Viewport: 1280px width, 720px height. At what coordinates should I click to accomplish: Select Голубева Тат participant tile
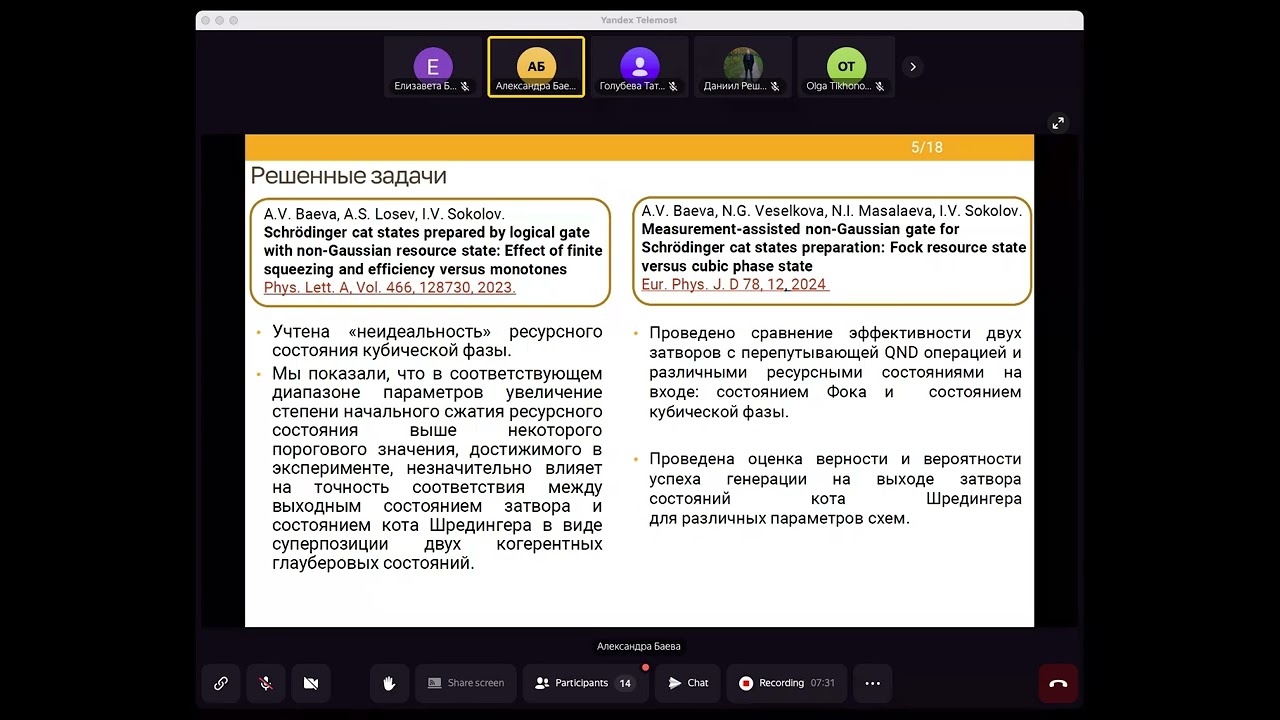(639, 67)
